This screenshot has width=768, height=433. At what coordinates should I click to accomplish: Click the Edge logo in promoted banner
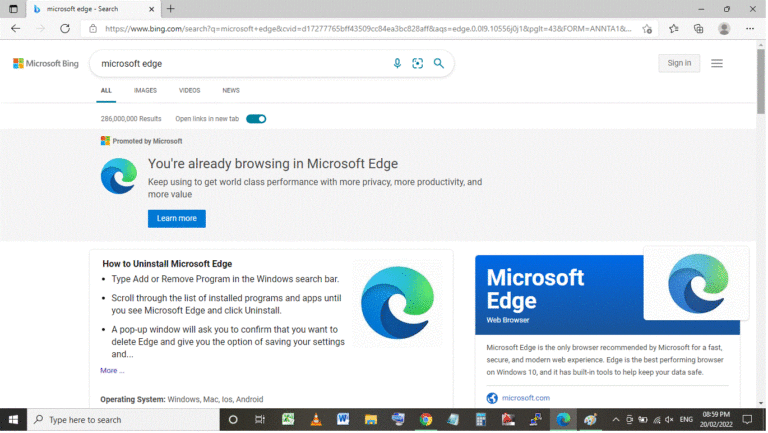(119, 176)
